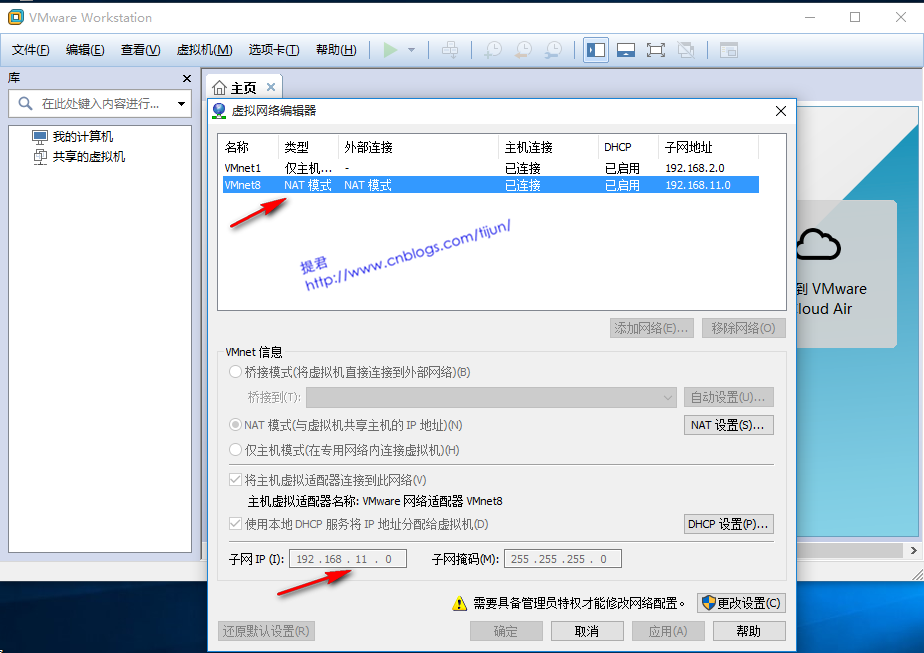
Task: Click the DHCP column header
Action: click(628, 147)
